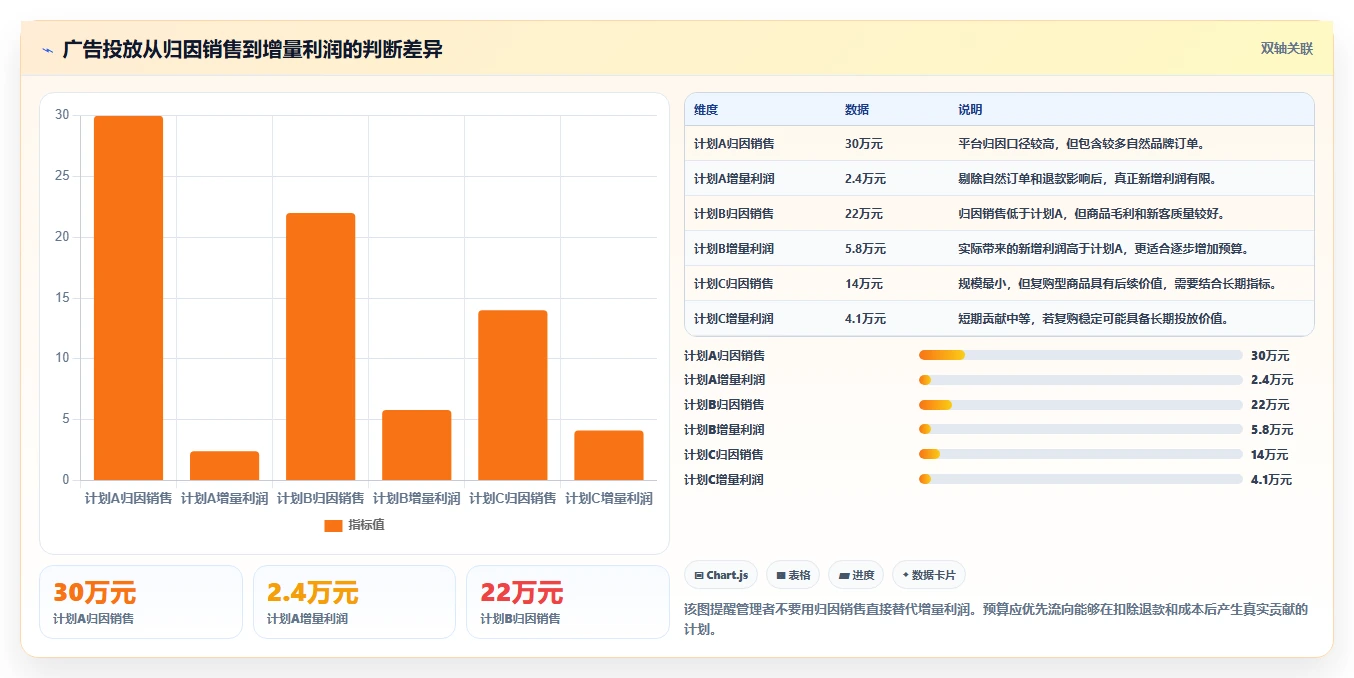The width and height of the screenshot is (1354, 678).
Task: Click y-axis value 30
Action: coord(62,115)
